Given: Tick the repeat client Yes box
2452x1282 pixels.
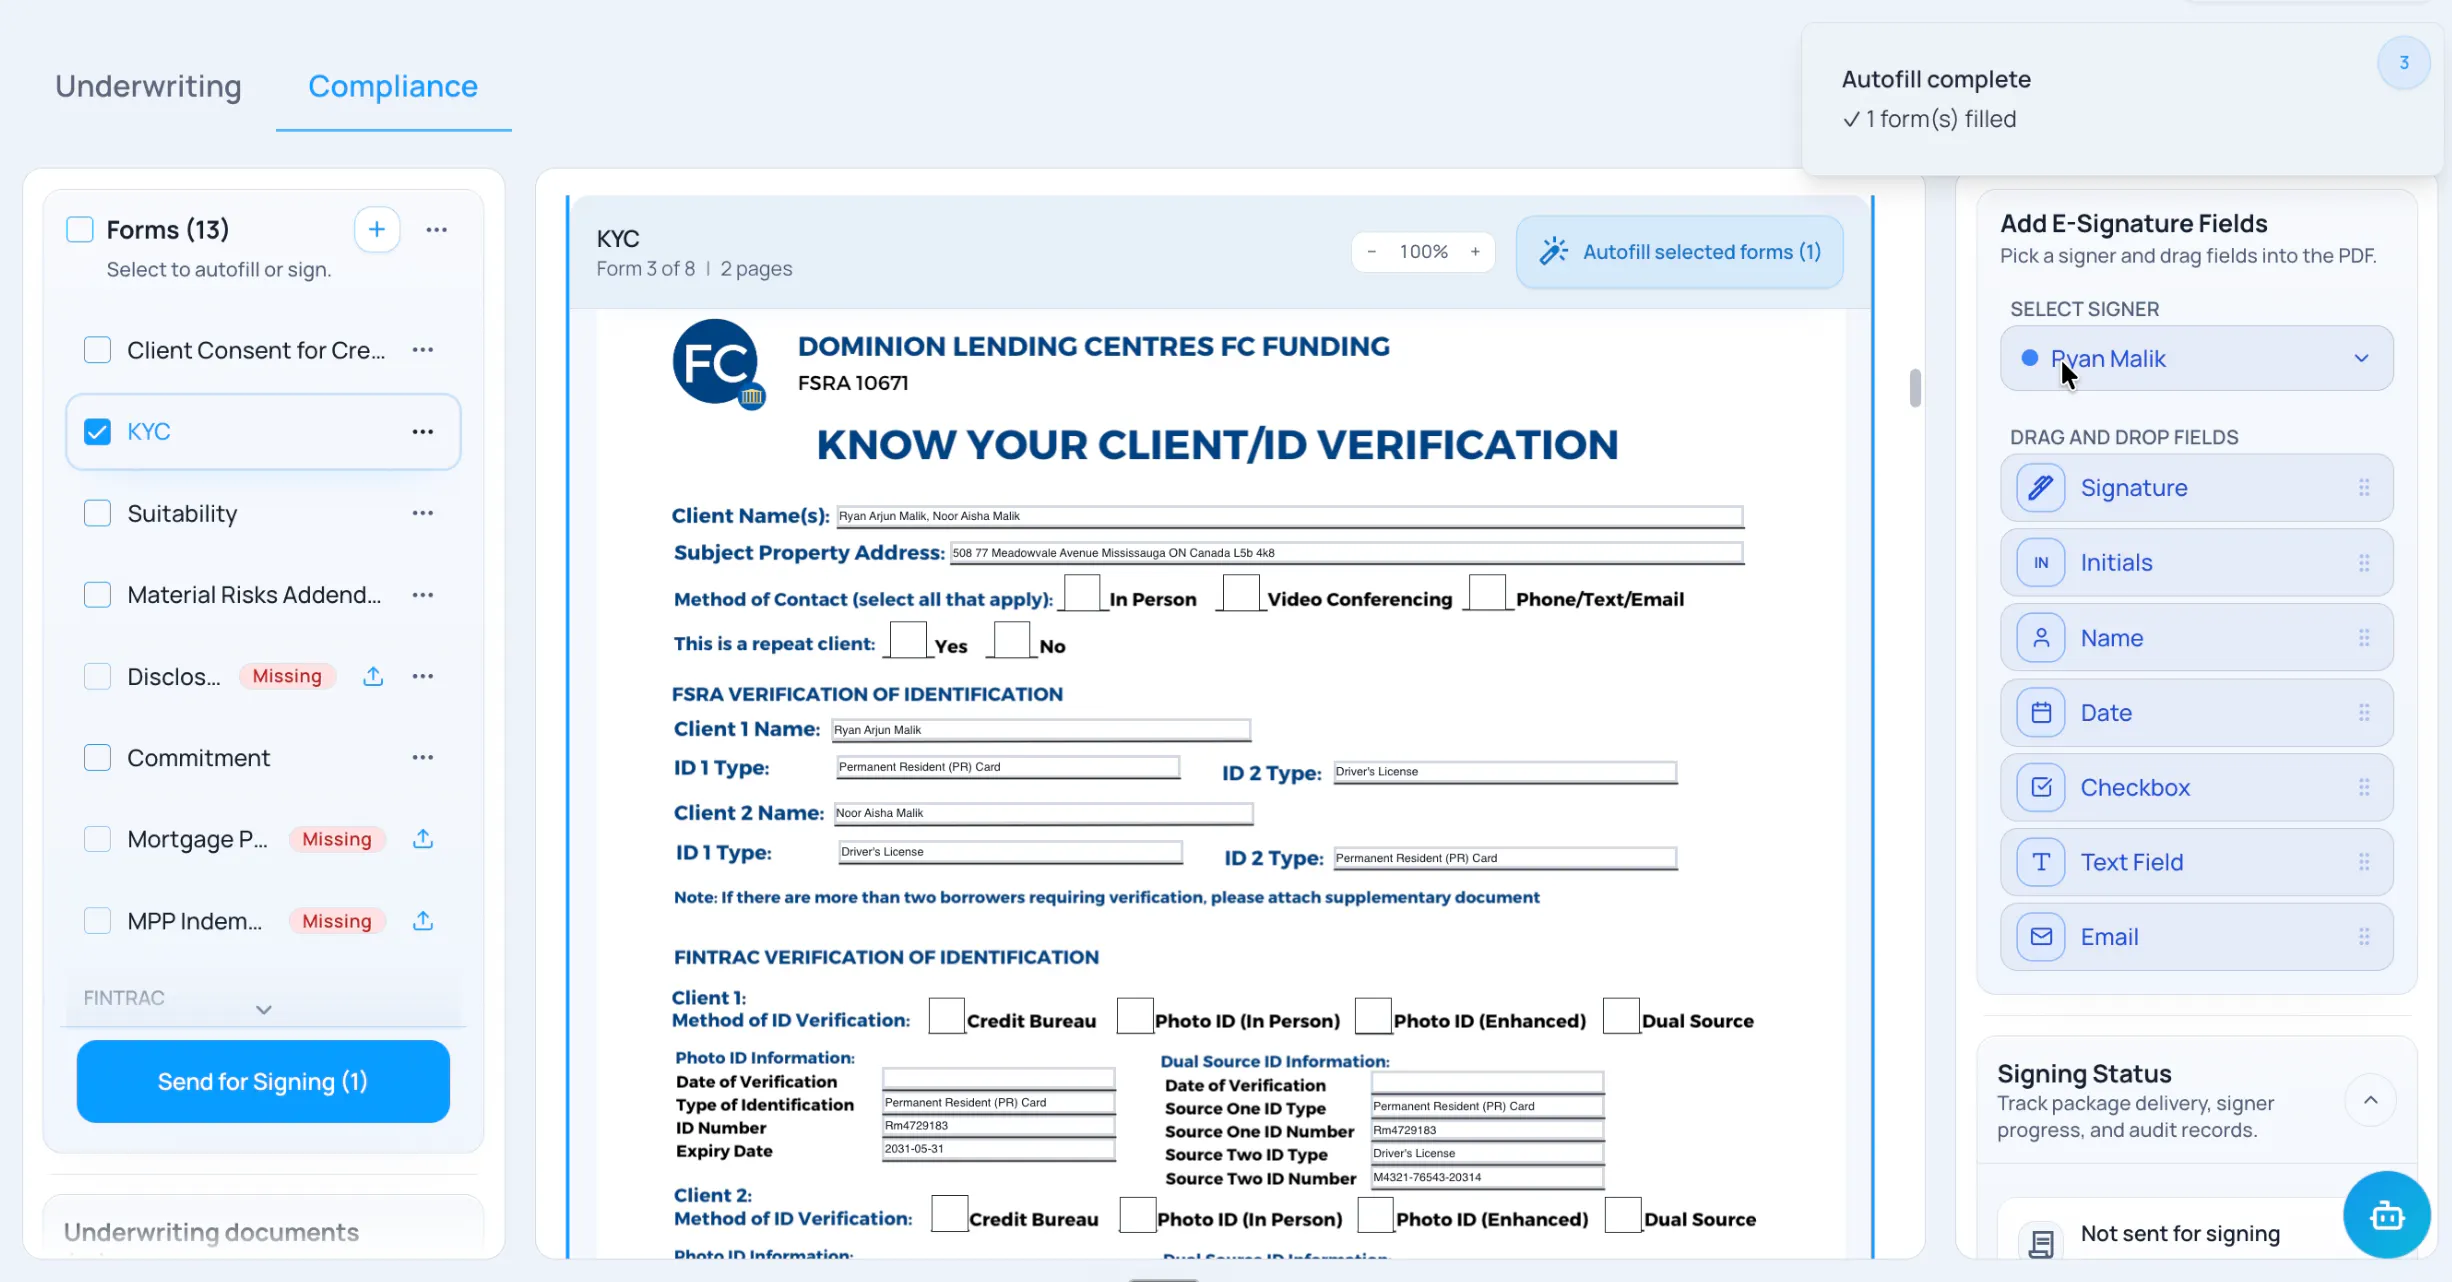Looking at the screenshot, I should click(x=908, y=640).
